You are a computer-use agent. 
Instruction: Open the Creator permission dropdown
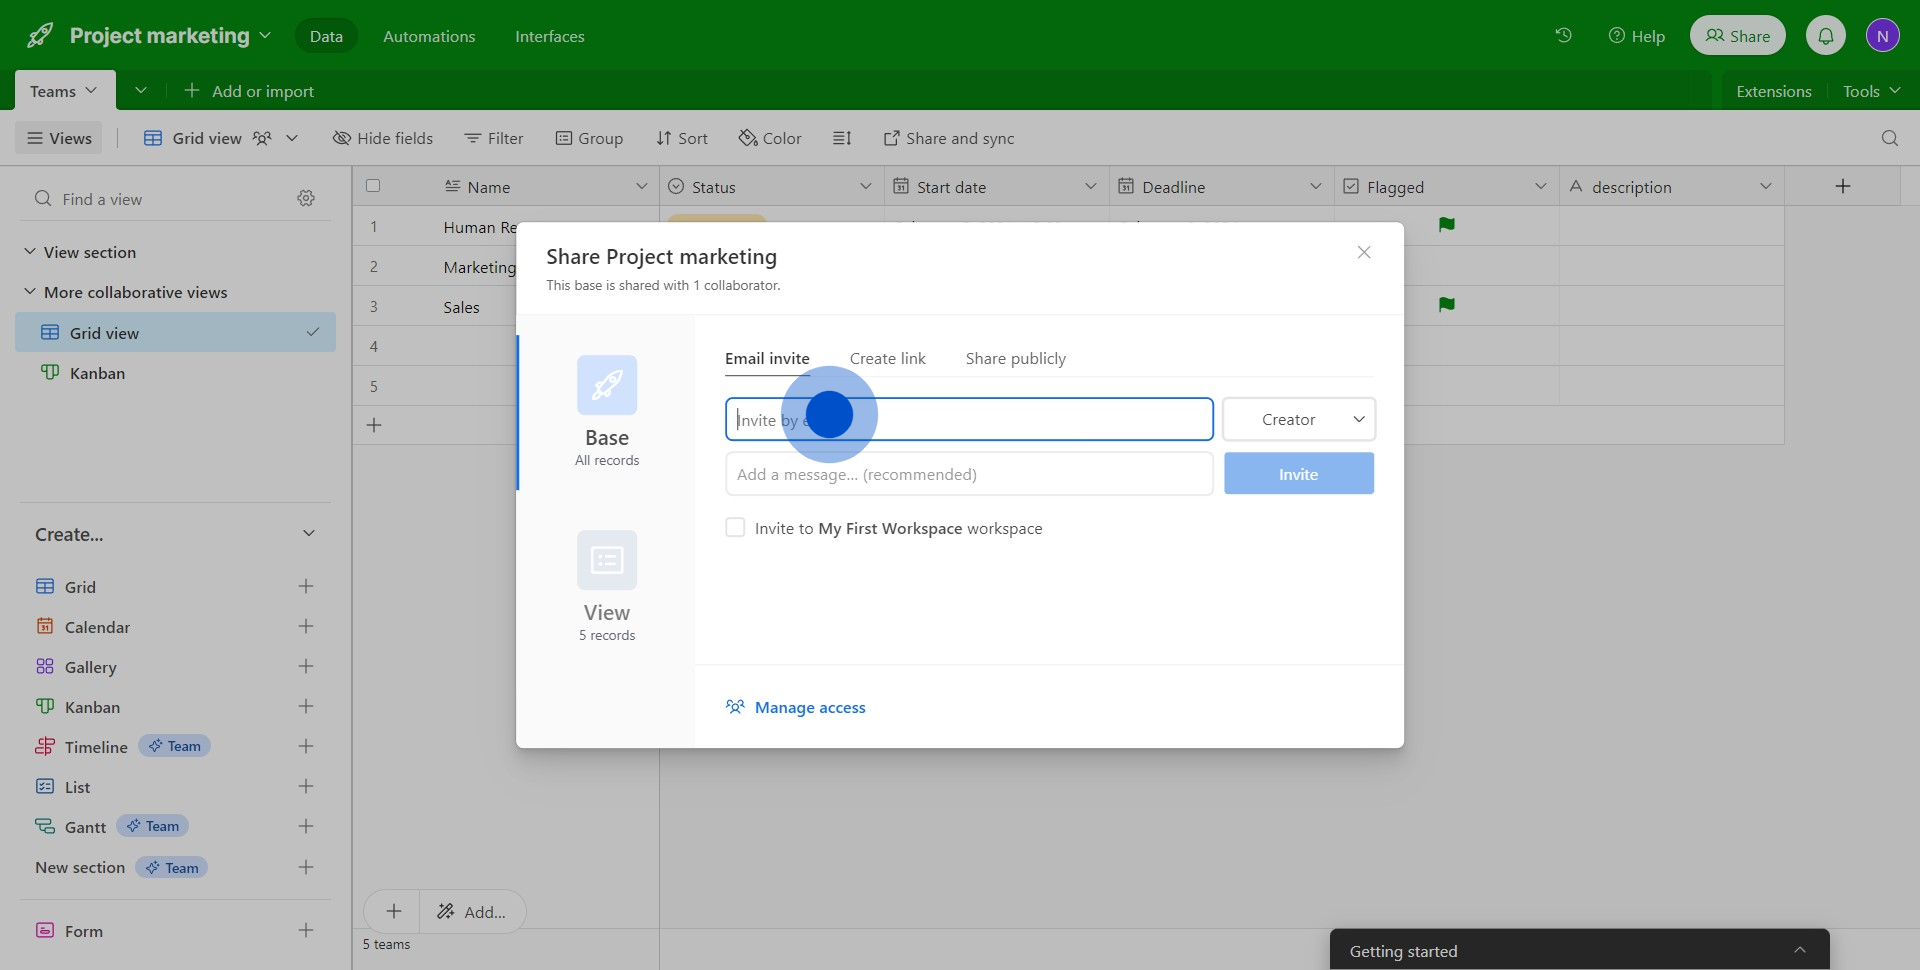coord(1298,419)
